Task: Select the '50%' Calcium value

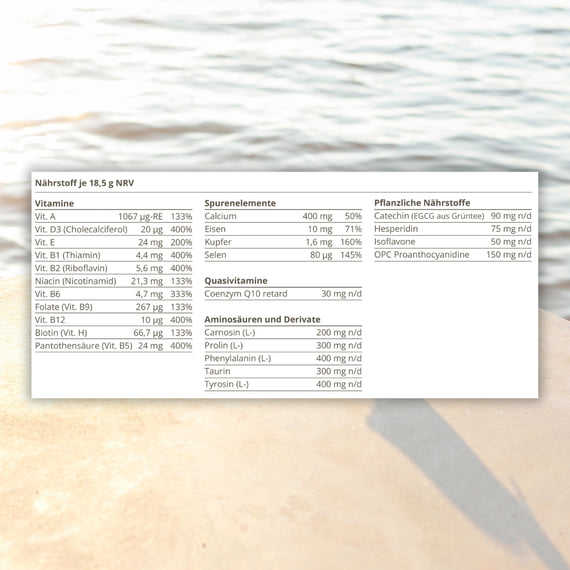Action: point(353,216)
